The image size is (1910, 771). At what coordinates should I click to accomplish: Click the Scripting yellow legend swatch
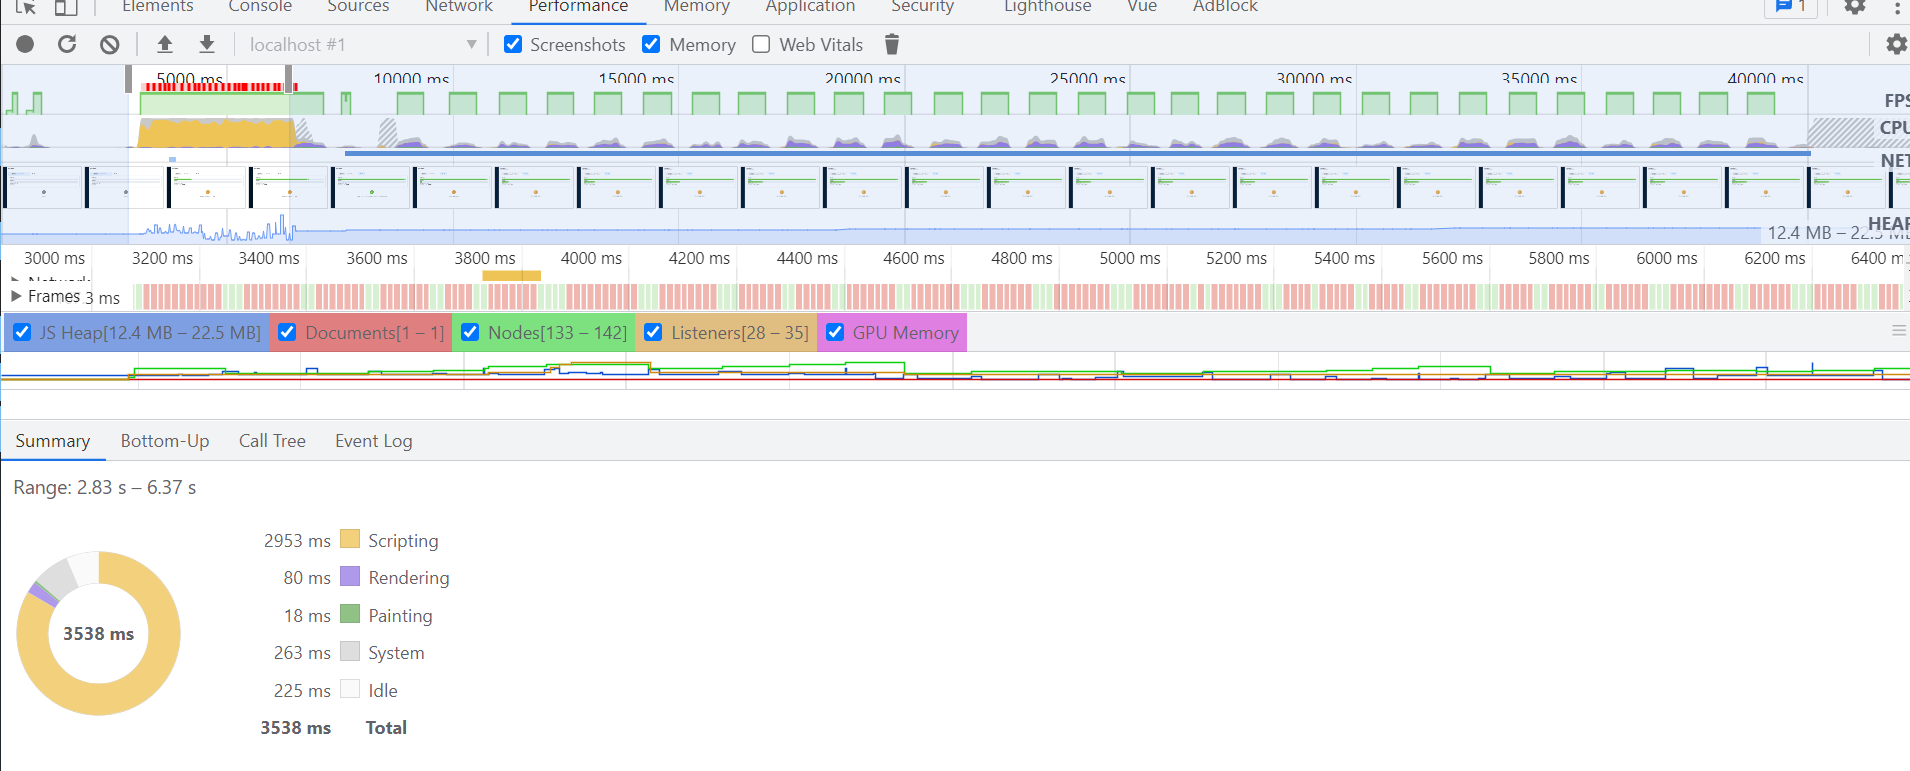click(x=349, y=539)
